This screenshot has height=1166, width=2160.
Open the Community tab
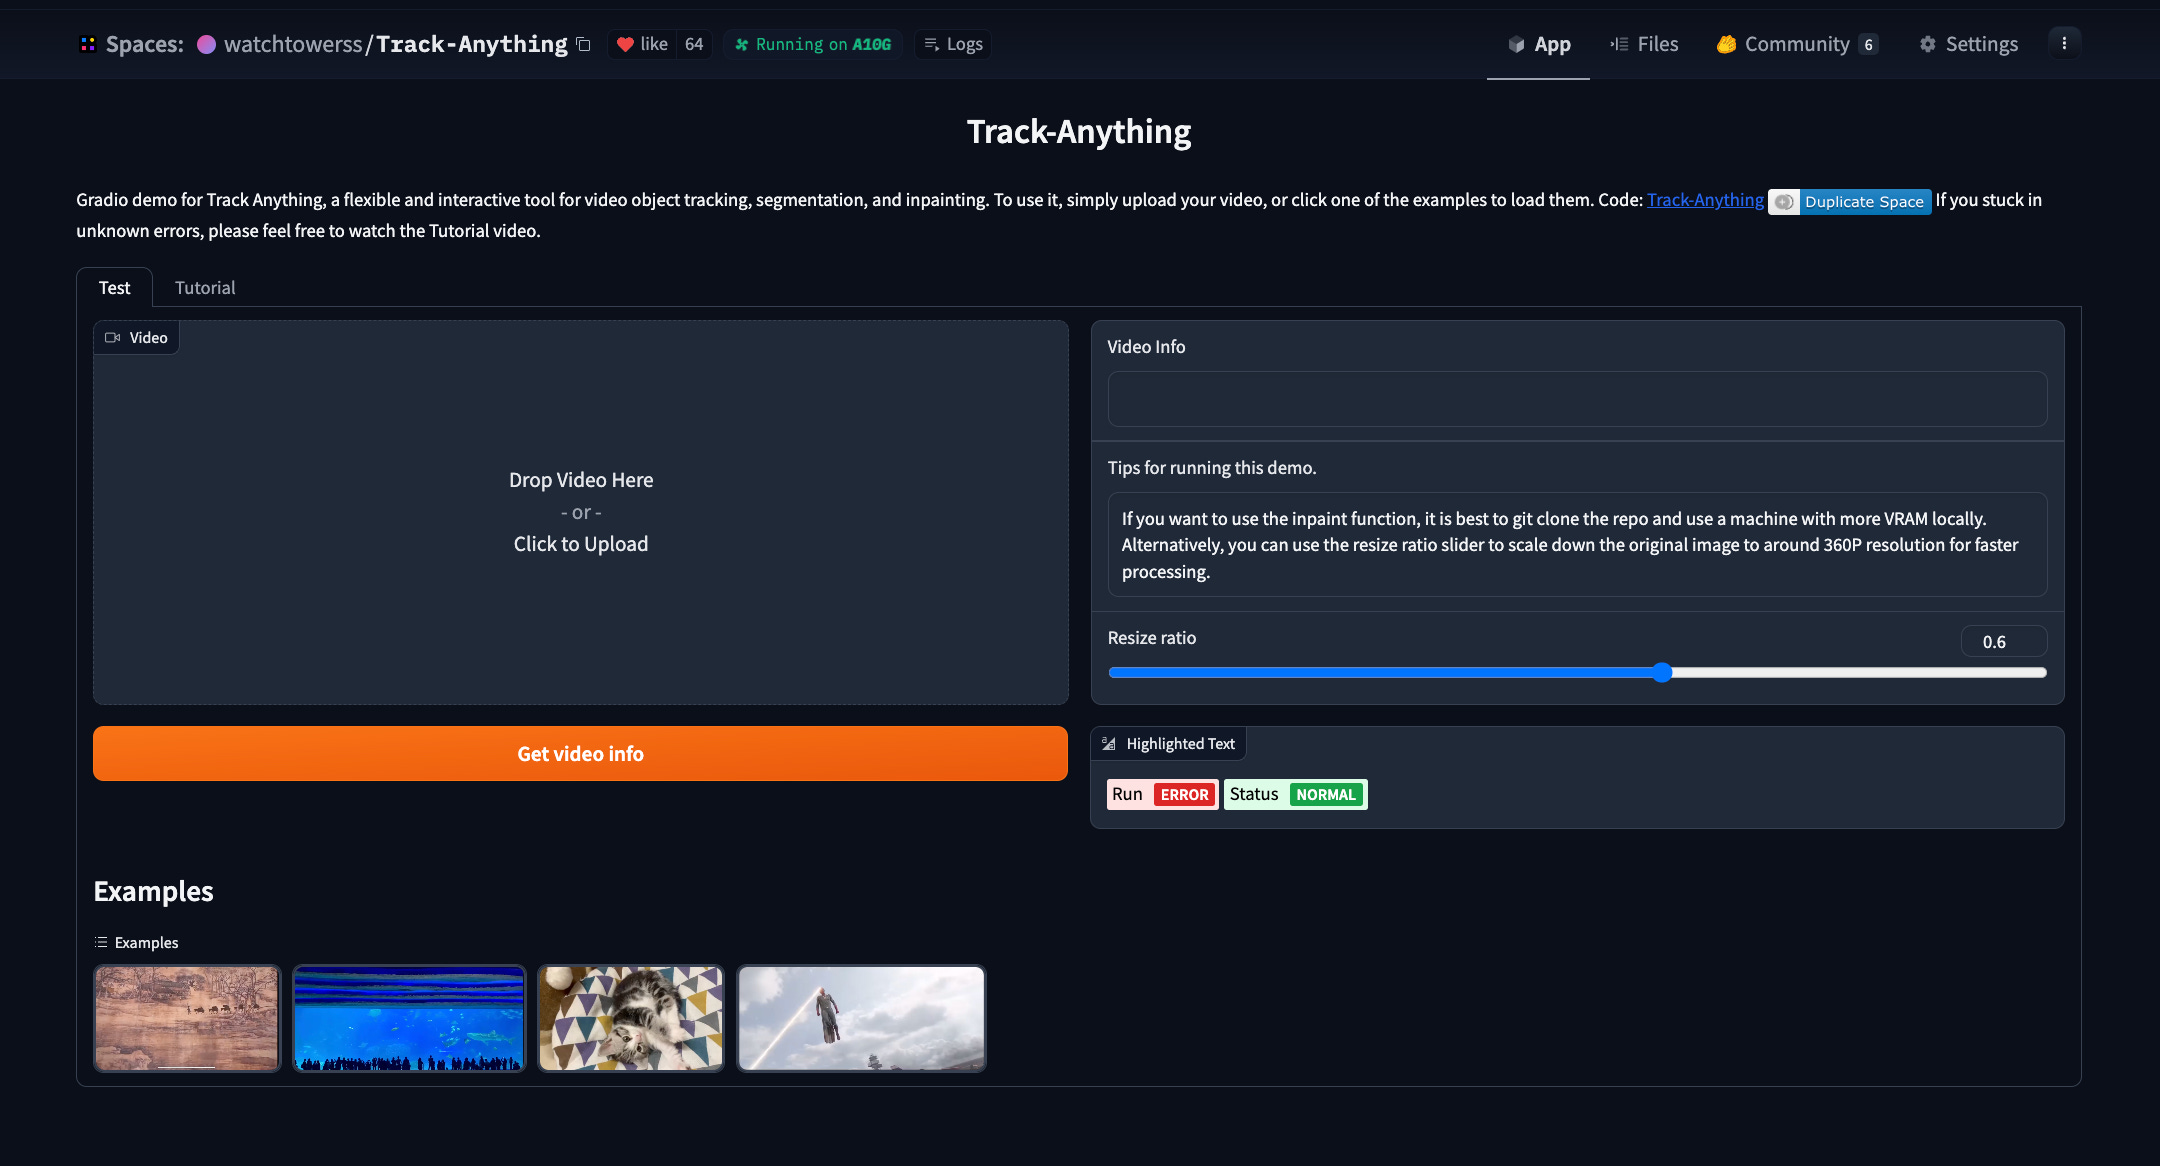pyautogui.click(x=1797, y=44)
